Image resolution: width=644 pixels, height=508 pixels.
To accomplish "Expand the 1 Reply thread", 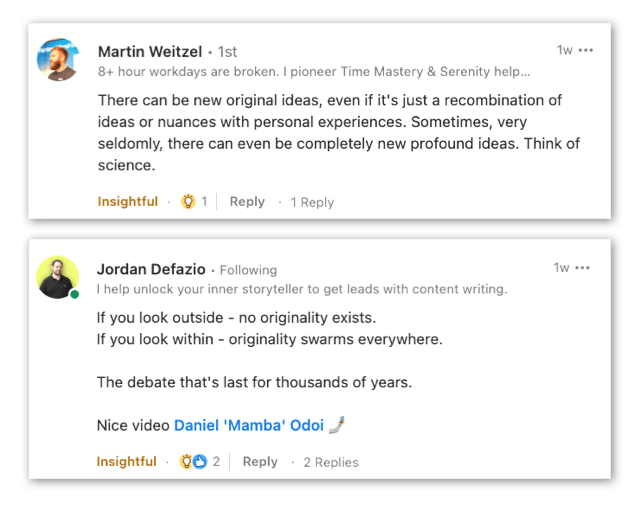I will [x=312, y=202].
